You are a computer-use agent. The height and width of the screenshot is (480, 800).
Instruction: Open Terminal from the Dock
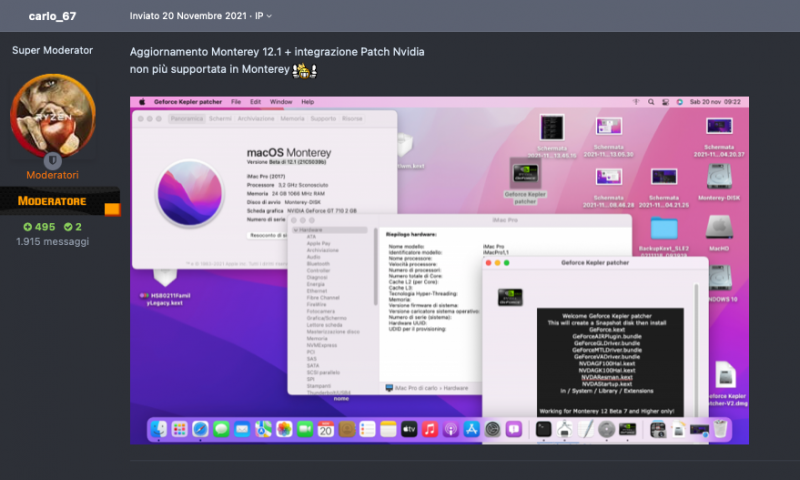coord(543,430)
